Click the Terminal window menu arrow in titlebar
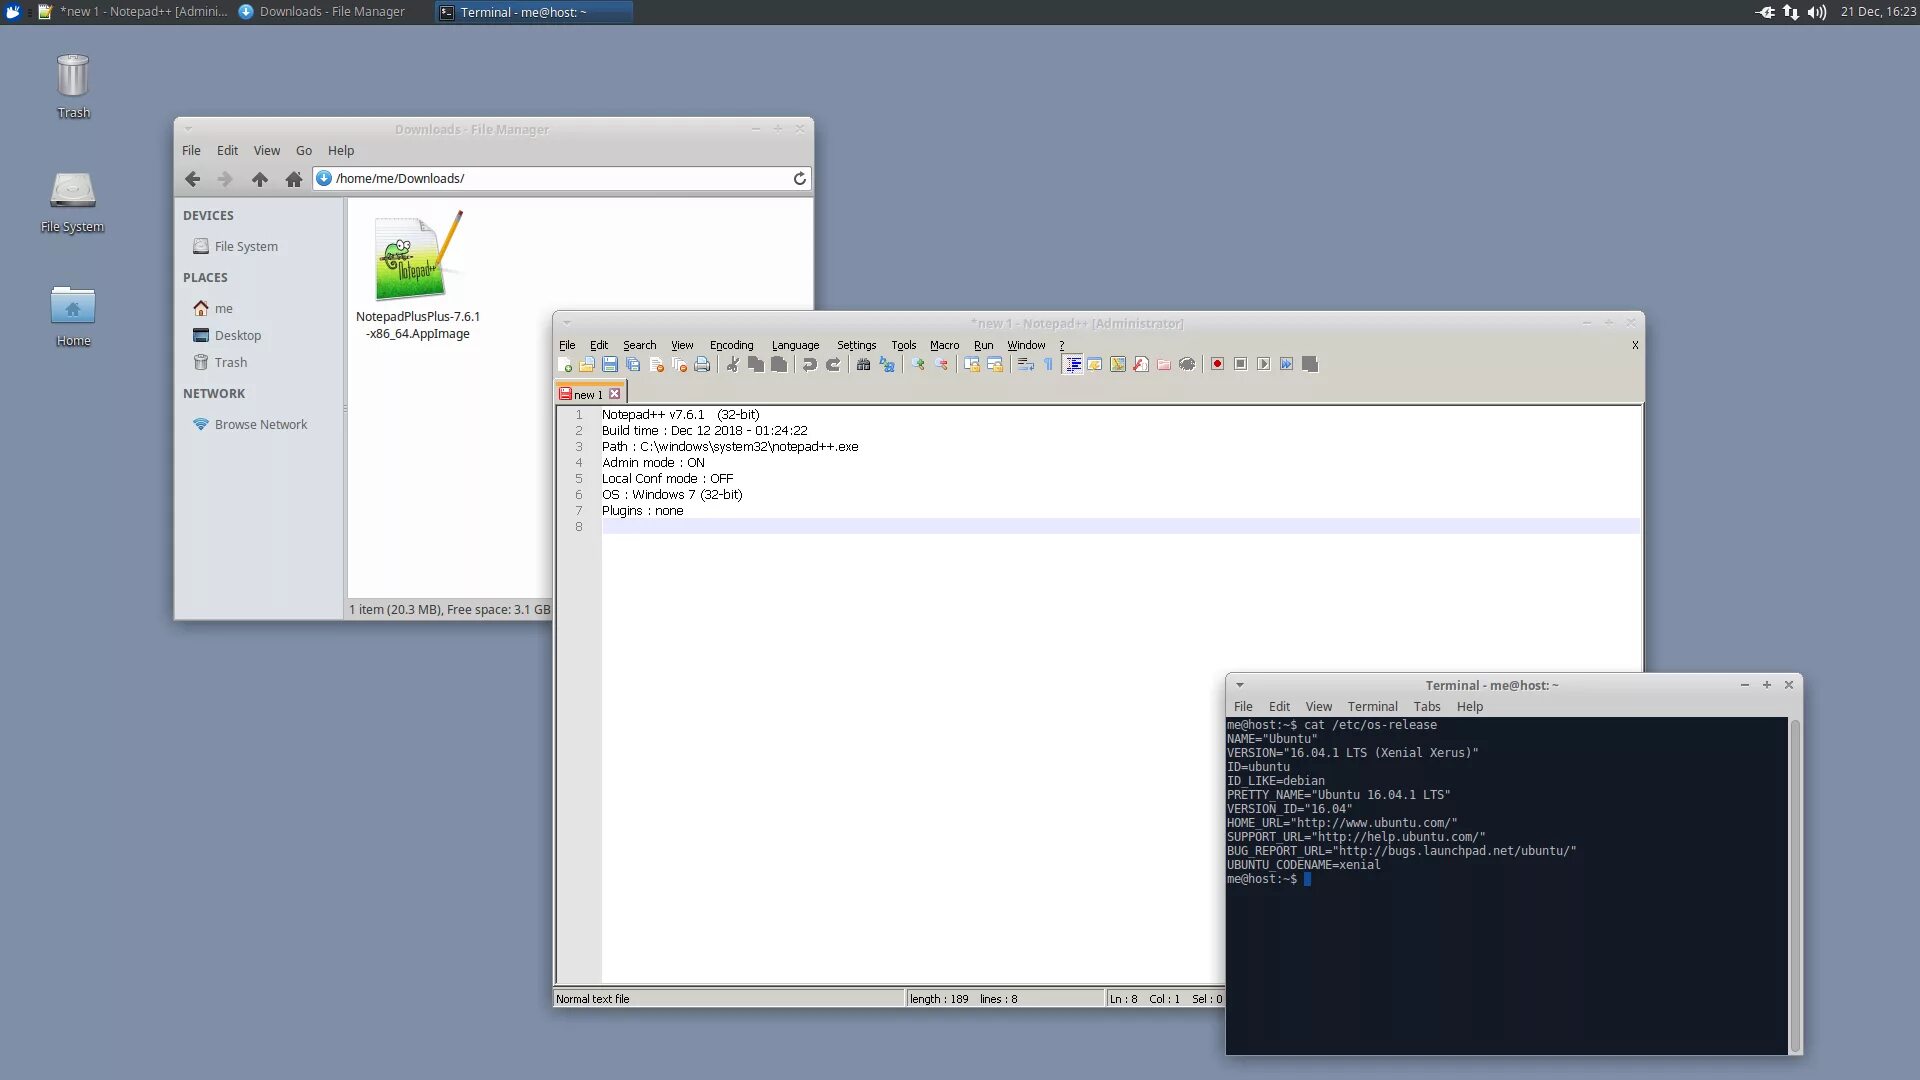This screenshot has height=1080, width=1920. point(1240,686)
